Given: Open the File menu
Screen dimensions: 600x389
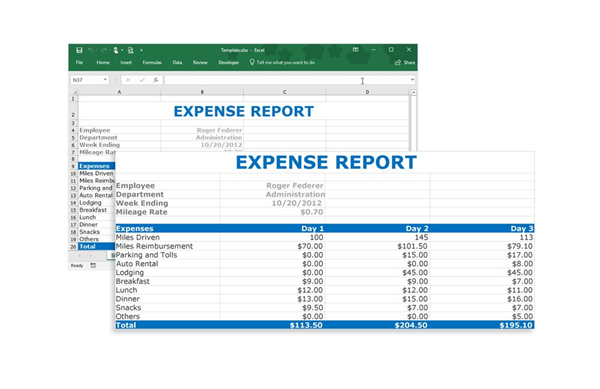Looking at the screenshot, I should click(79, 62).
